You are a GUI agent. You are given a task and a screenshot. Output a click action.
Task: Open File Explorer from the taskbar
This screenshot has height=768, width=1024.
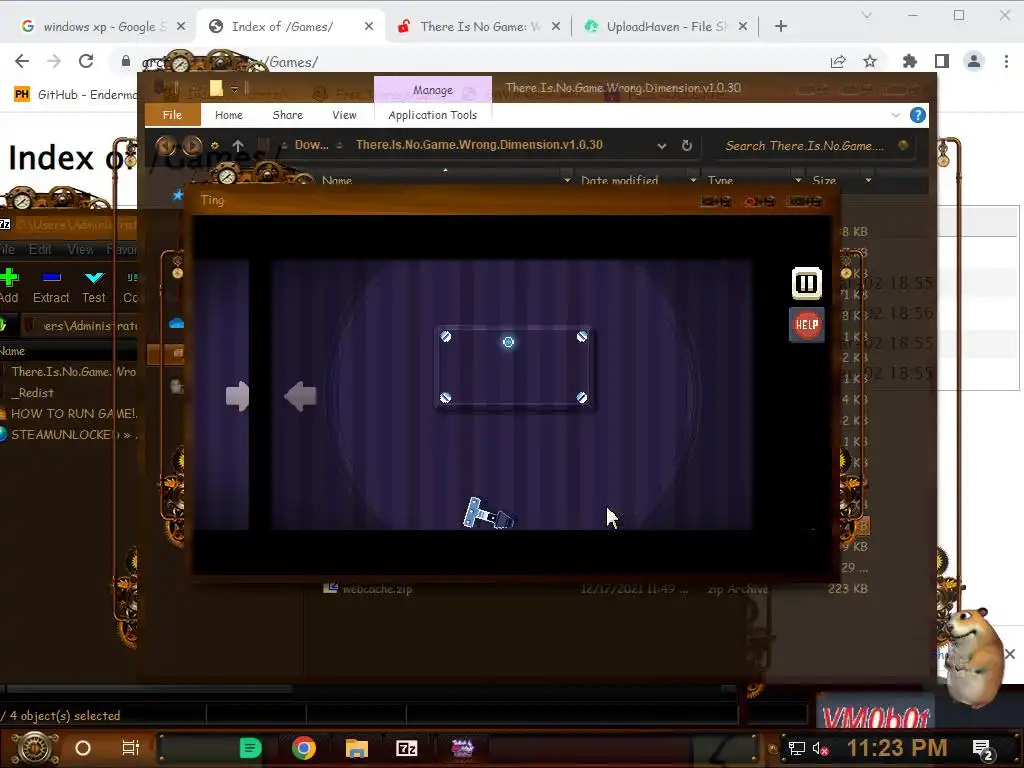point(357,748)
